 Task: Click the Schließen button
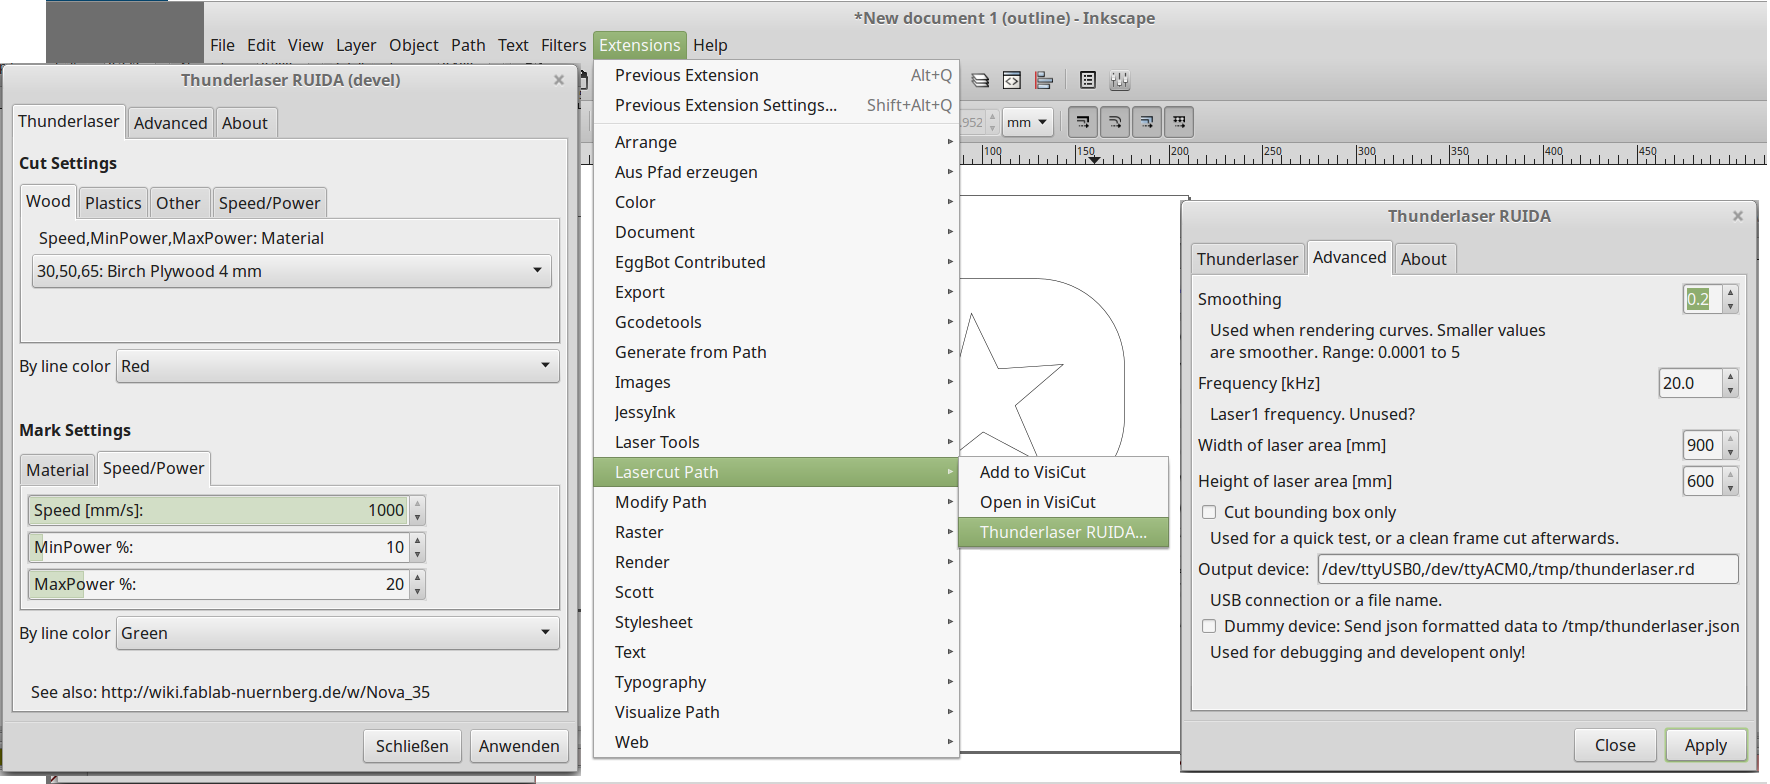pos(412,746)
